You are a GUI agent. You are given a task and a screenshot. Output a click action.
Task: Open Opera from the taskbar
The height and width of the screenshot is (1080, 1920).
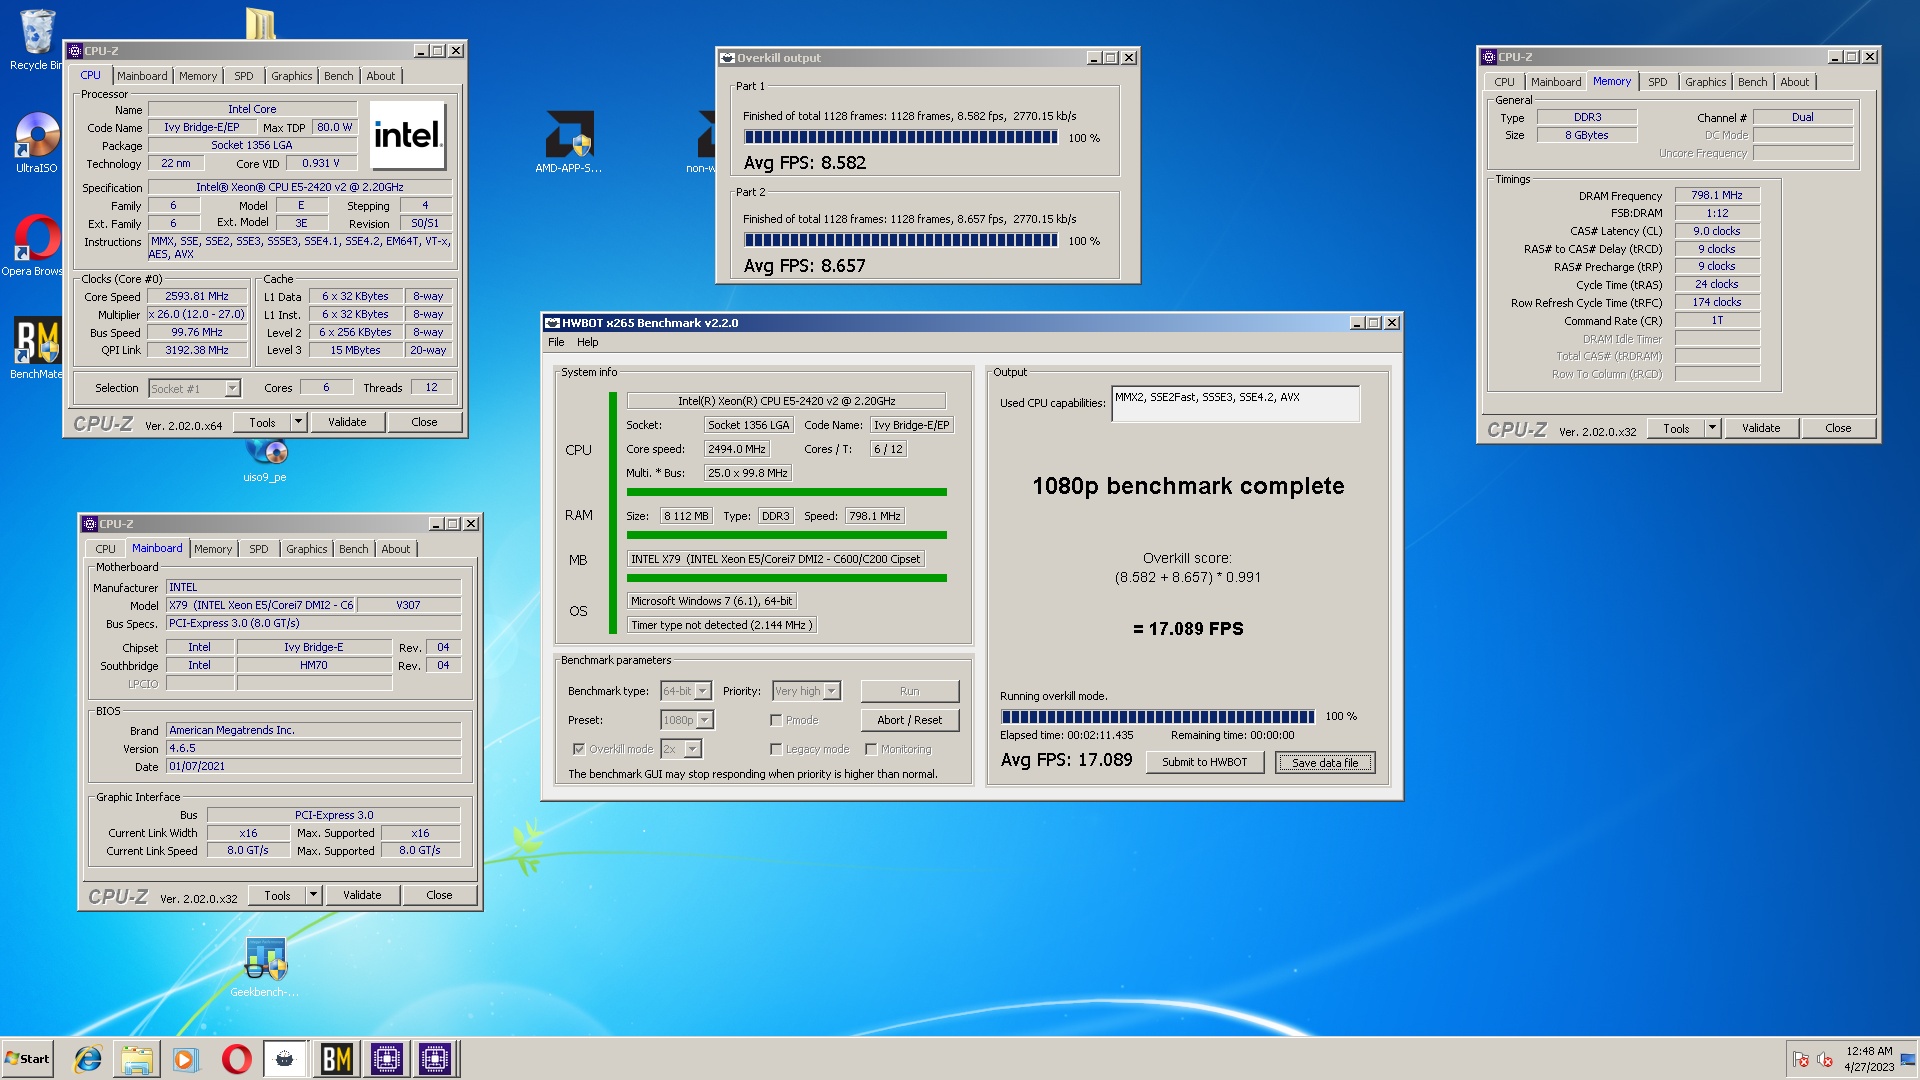coord(236,1059)
